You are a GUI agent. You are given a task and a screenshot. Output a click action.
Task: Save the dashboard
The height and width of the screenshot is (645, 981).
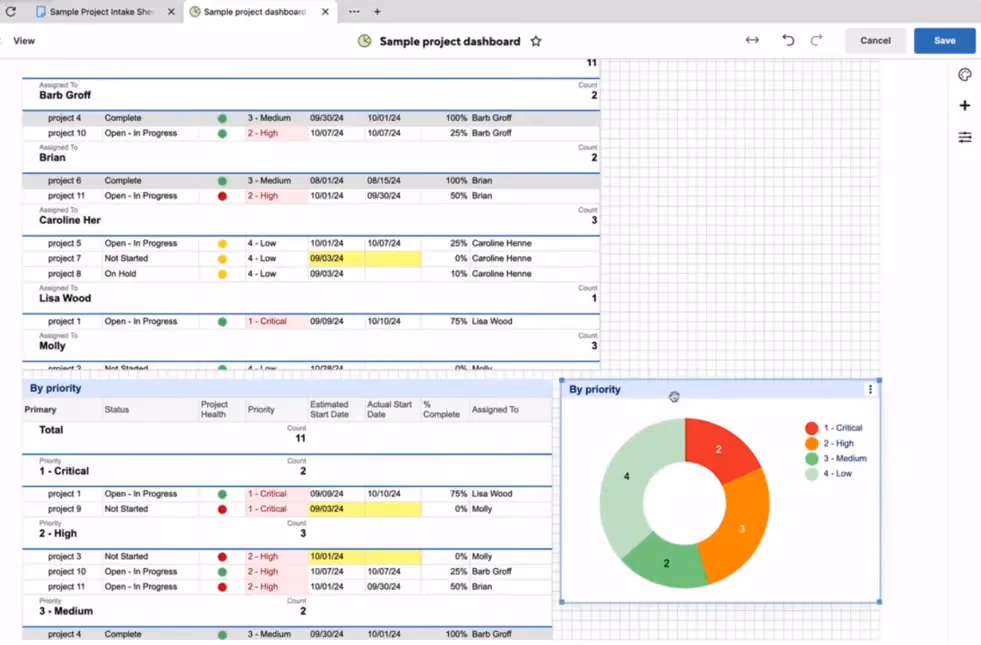tap(944, 41)
